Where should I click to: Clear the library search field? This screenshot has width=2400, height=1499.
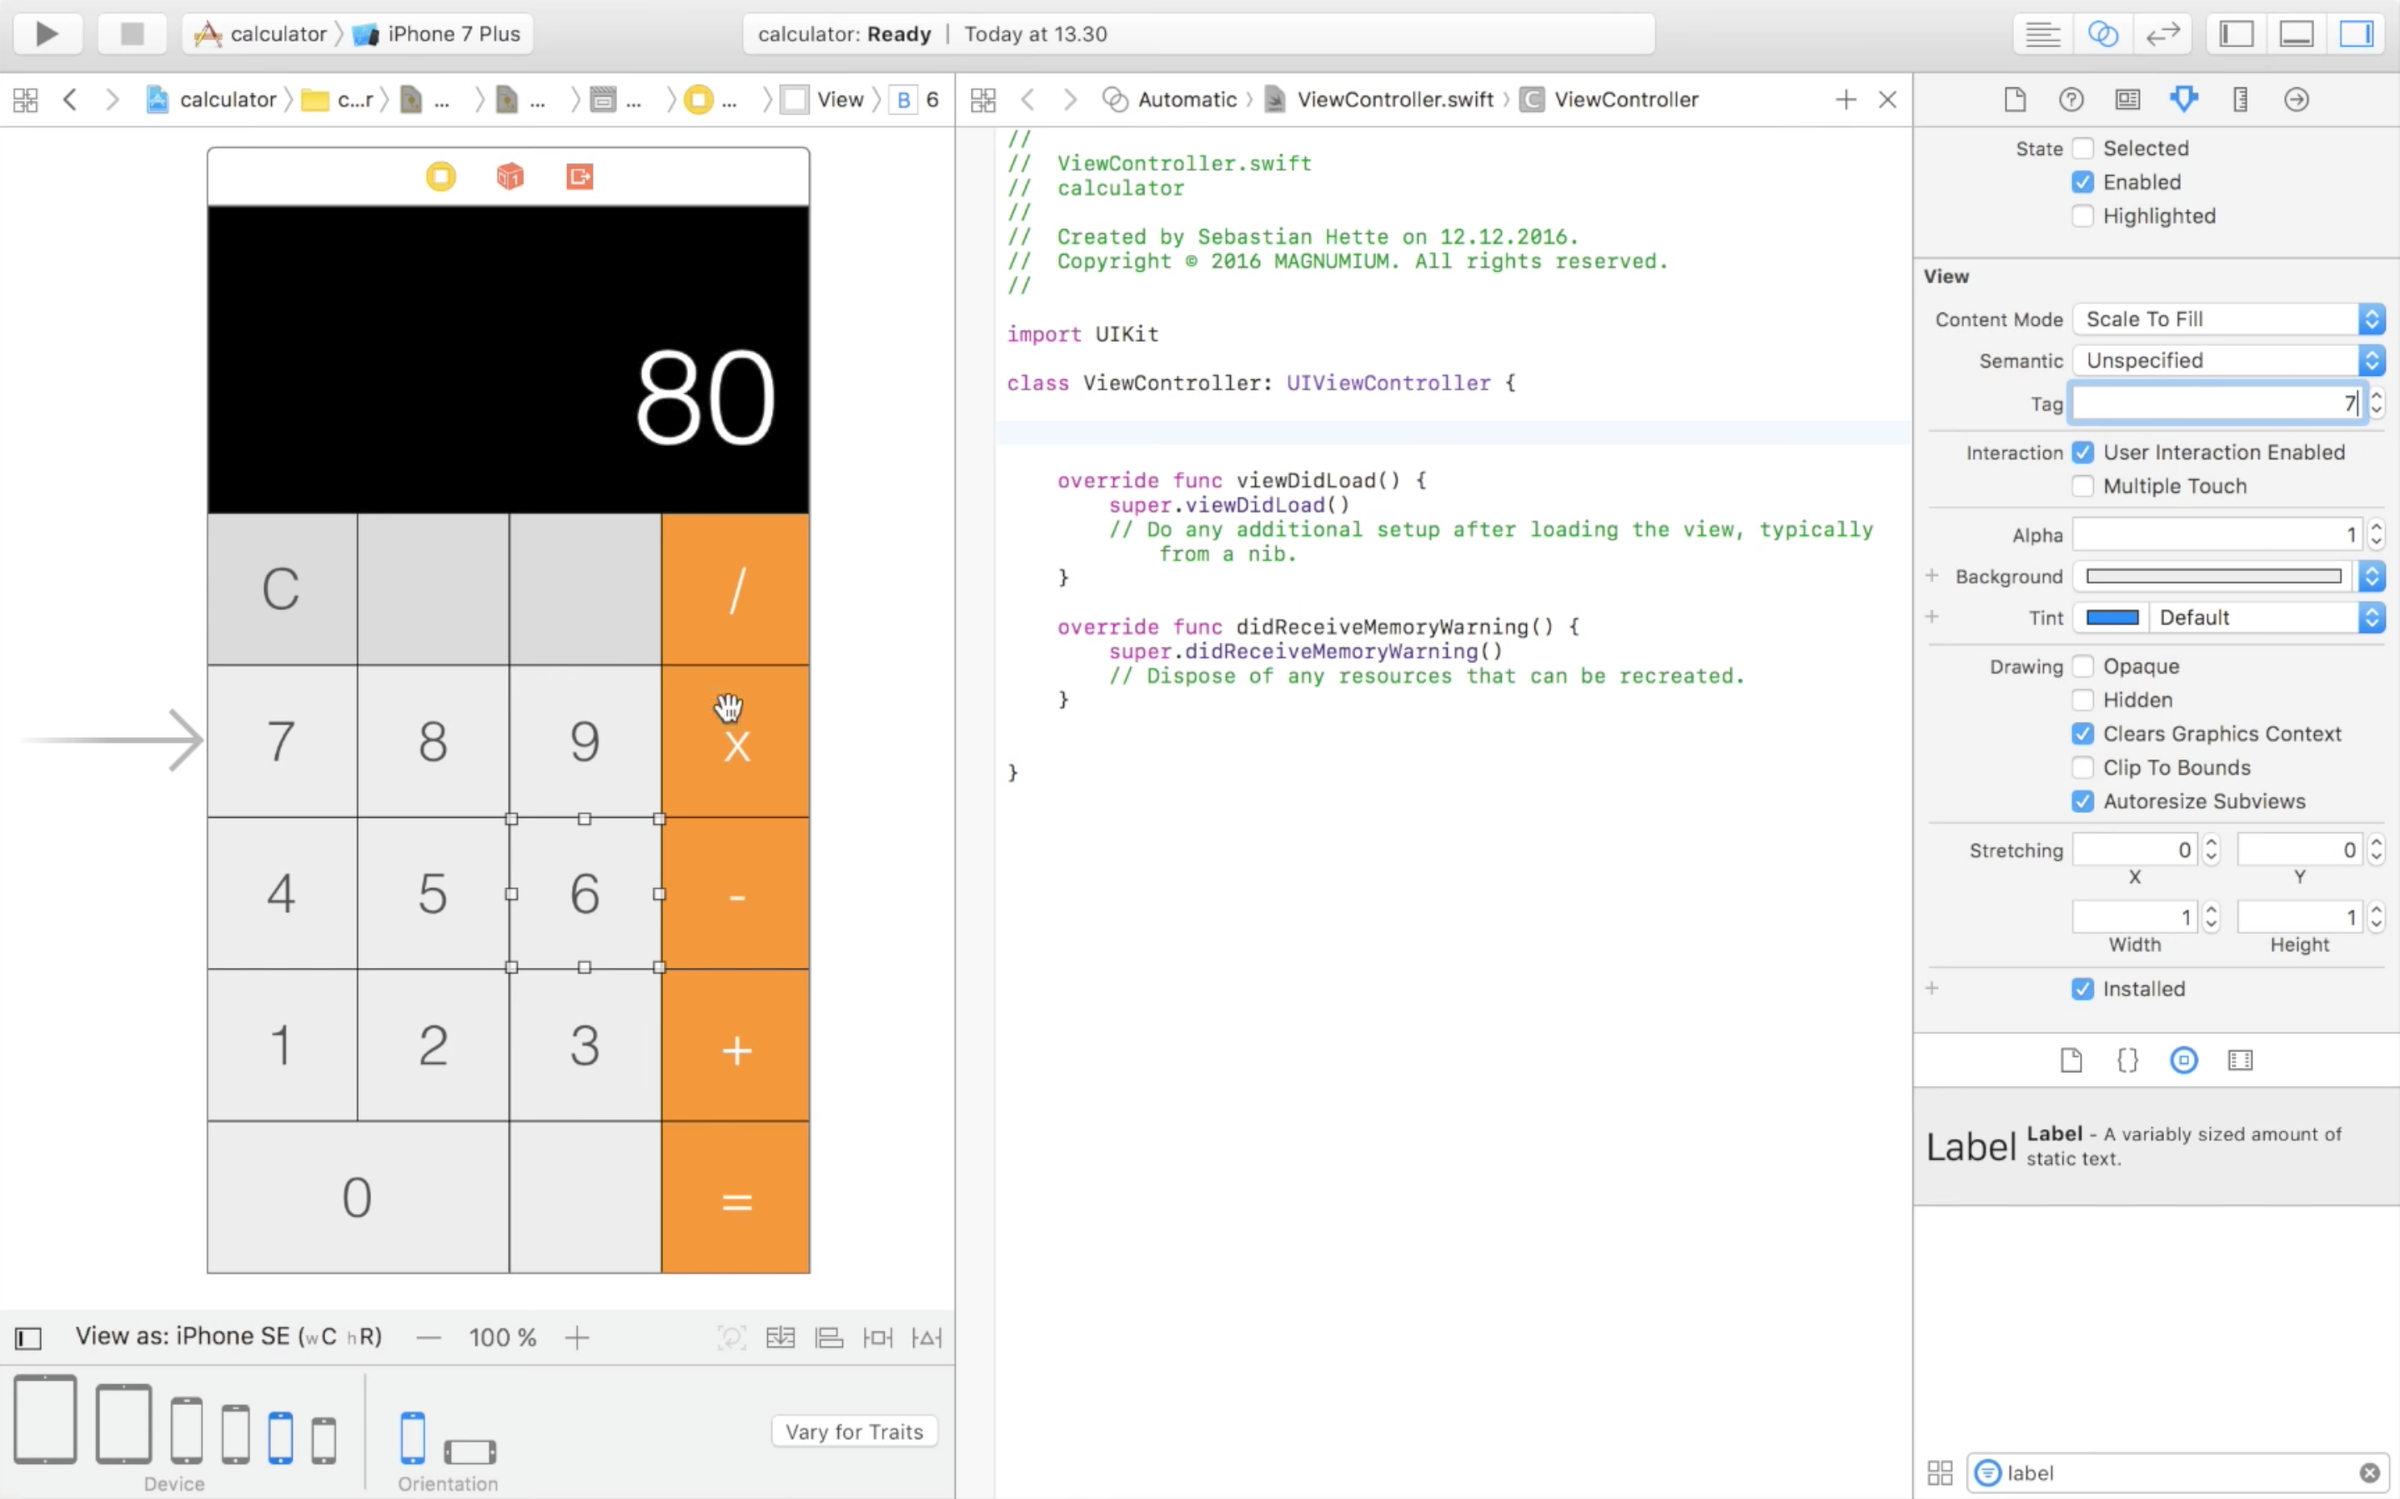(2369, 1472)
